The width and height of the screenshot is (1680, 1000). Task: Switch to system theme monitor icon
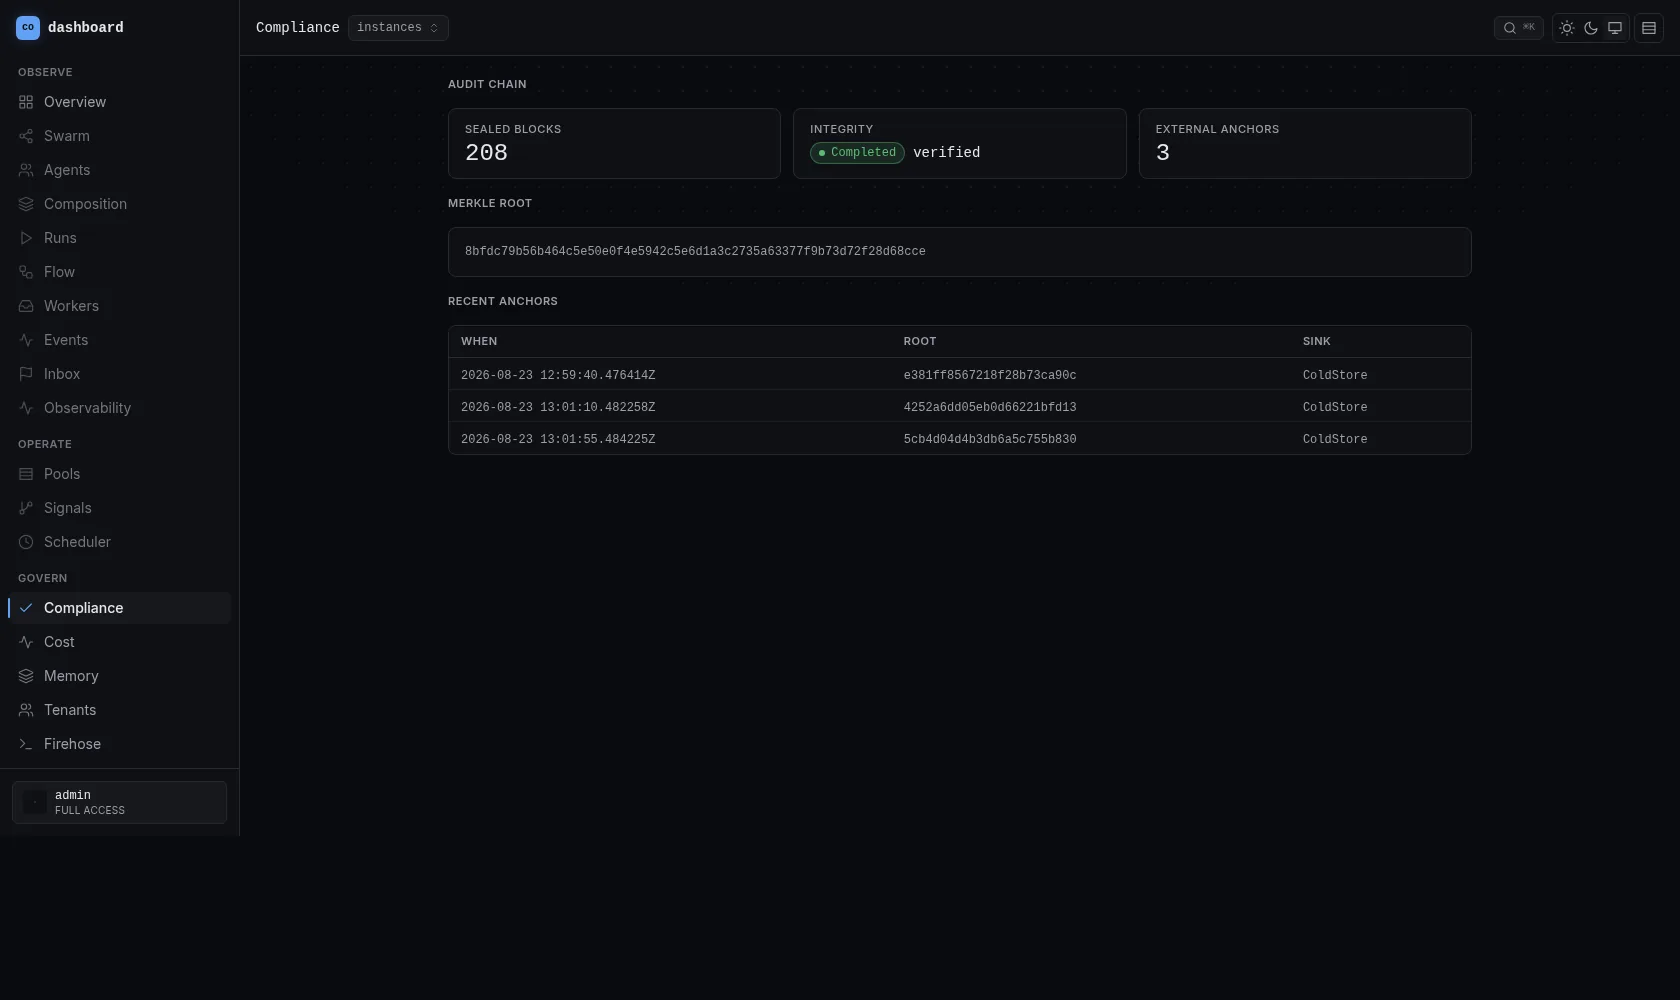[x=1615, y=28]
